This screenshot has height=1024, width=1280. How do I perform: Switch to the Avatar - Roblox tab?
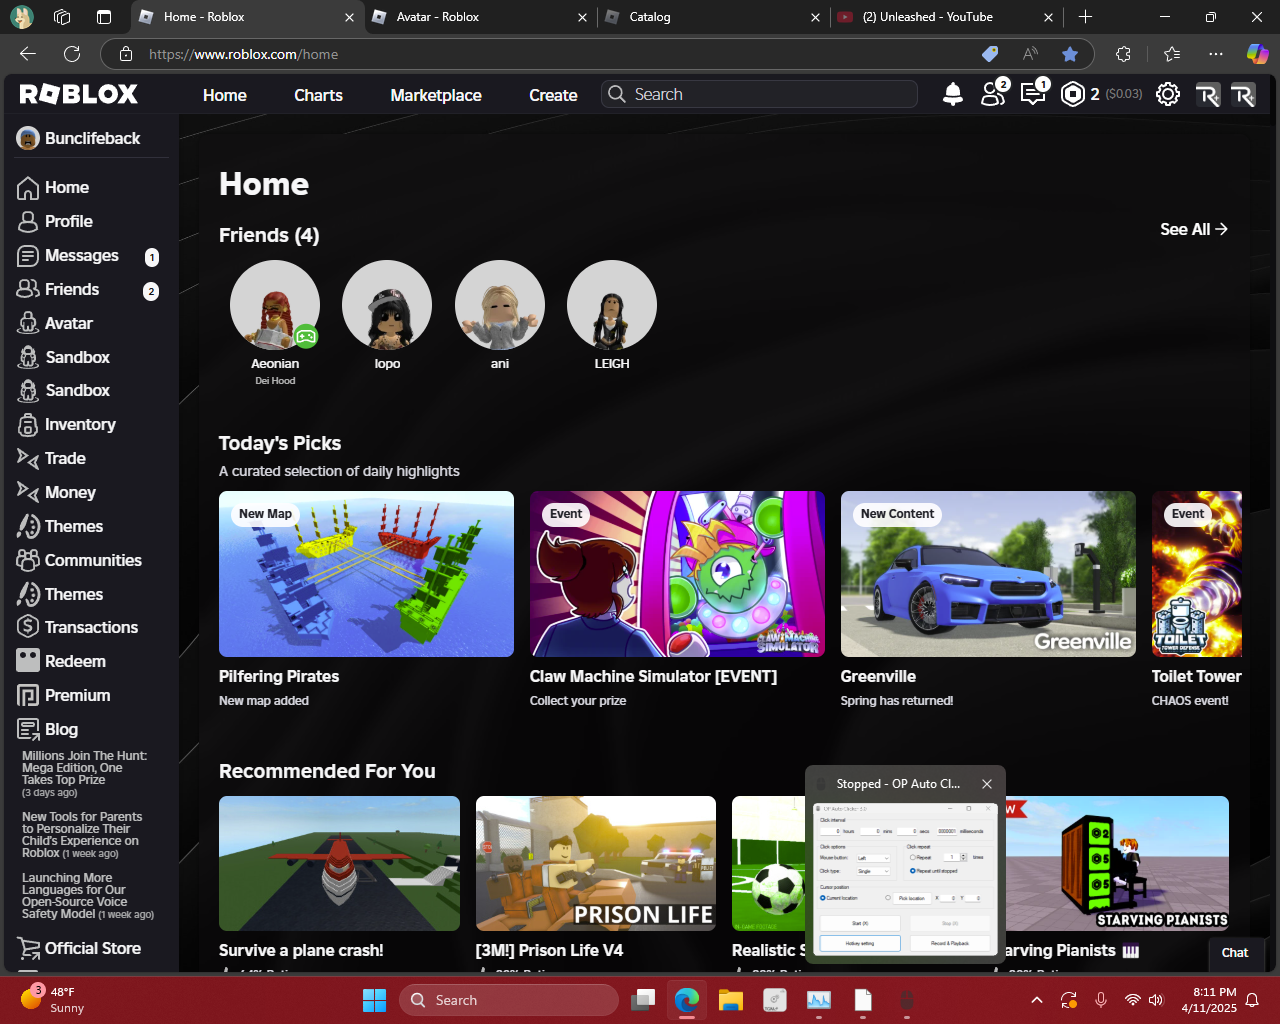pyautogui.click(x=481, y=17)
